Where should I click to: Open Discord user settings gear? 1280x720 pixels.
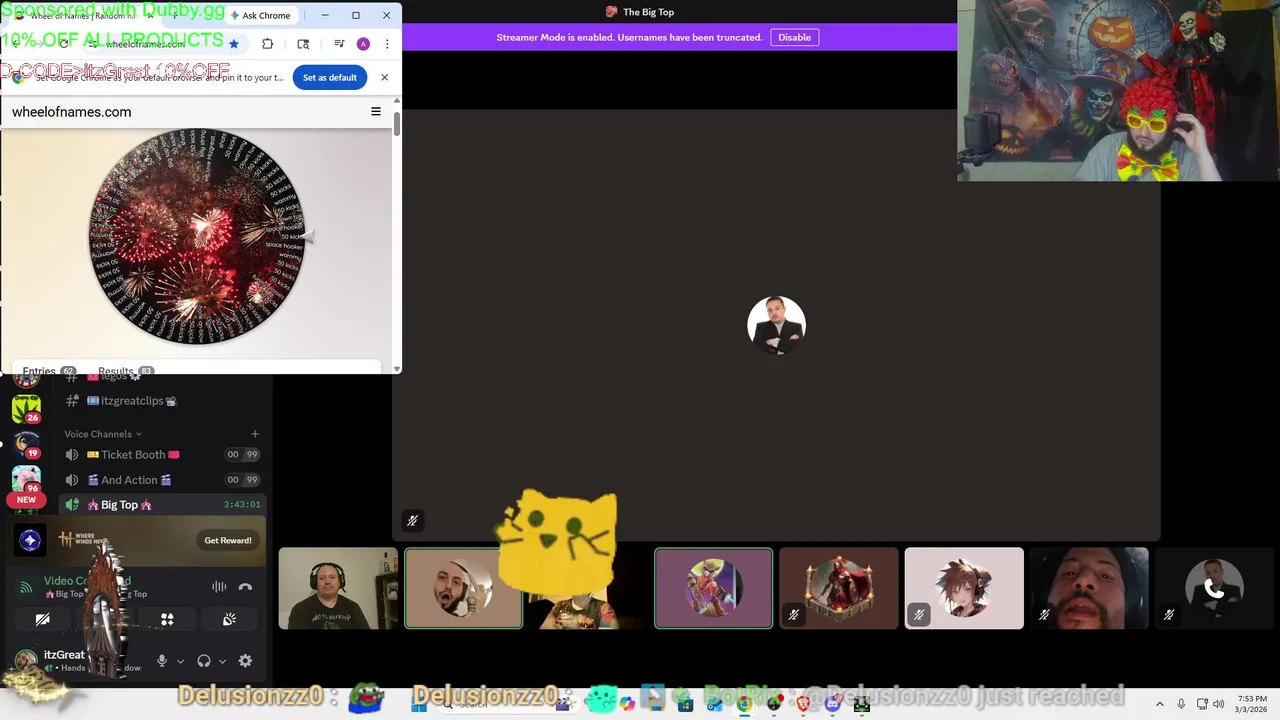(245, 661)
